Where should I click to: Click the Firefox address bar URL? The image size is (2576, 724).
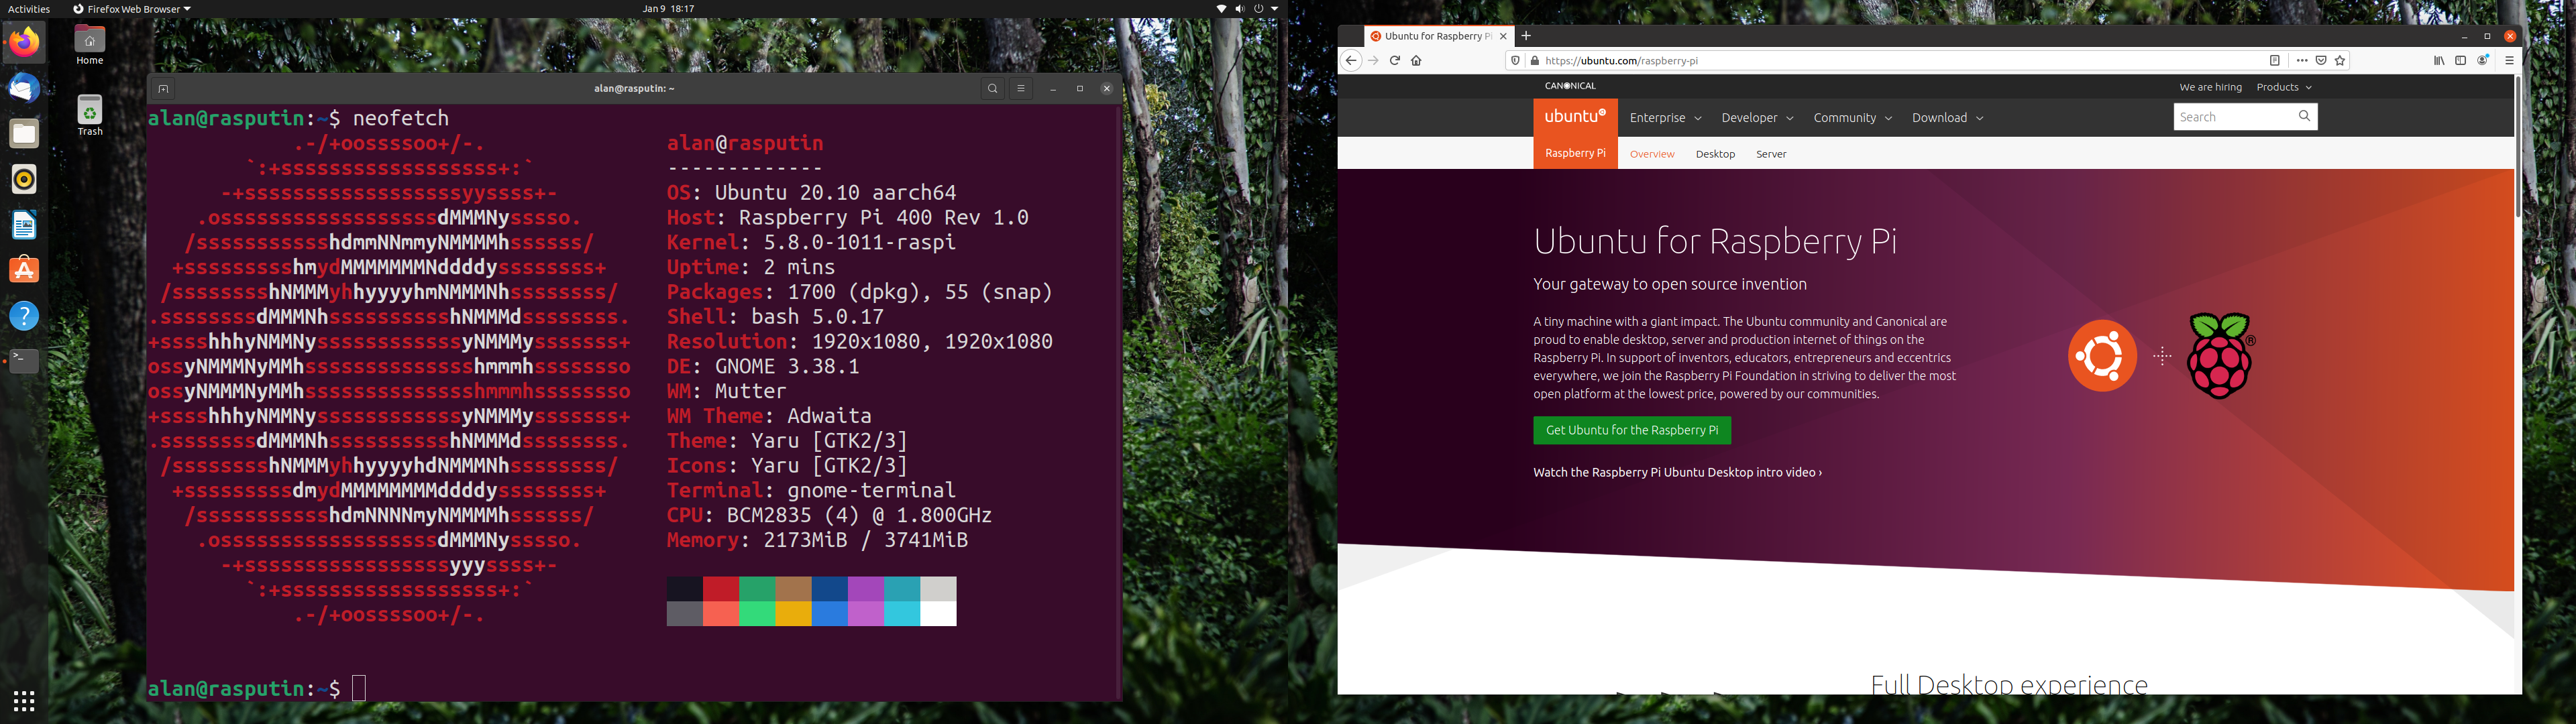1621,61
